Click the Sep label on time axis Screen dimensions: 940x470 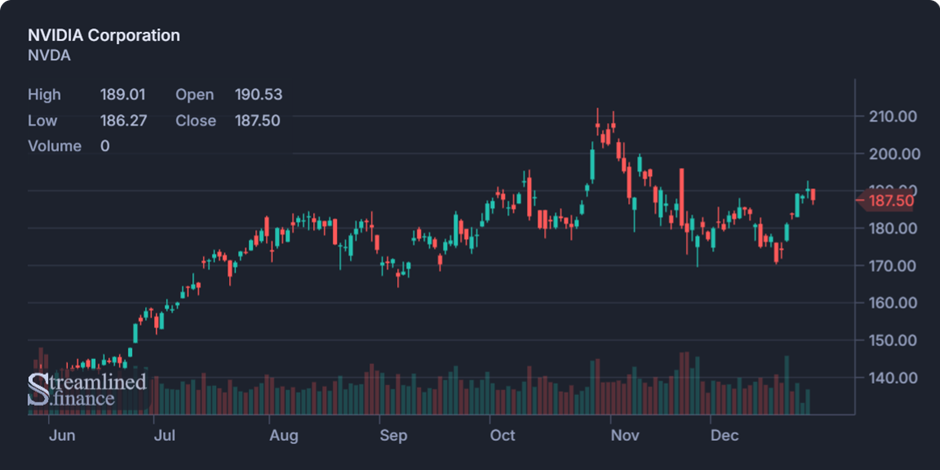(x=393, y=436)
